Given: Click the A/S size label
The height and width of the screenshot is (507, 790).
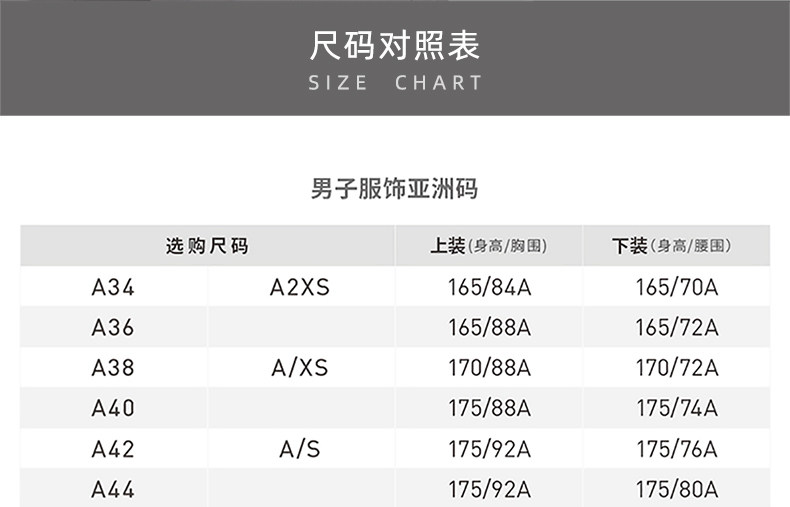Looking at the screenshot, I should 300,449.
